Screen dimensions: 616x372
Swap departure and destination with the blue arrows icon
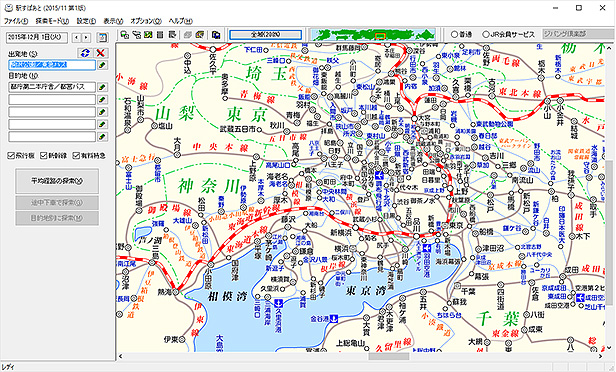click(x=85, y=53)
